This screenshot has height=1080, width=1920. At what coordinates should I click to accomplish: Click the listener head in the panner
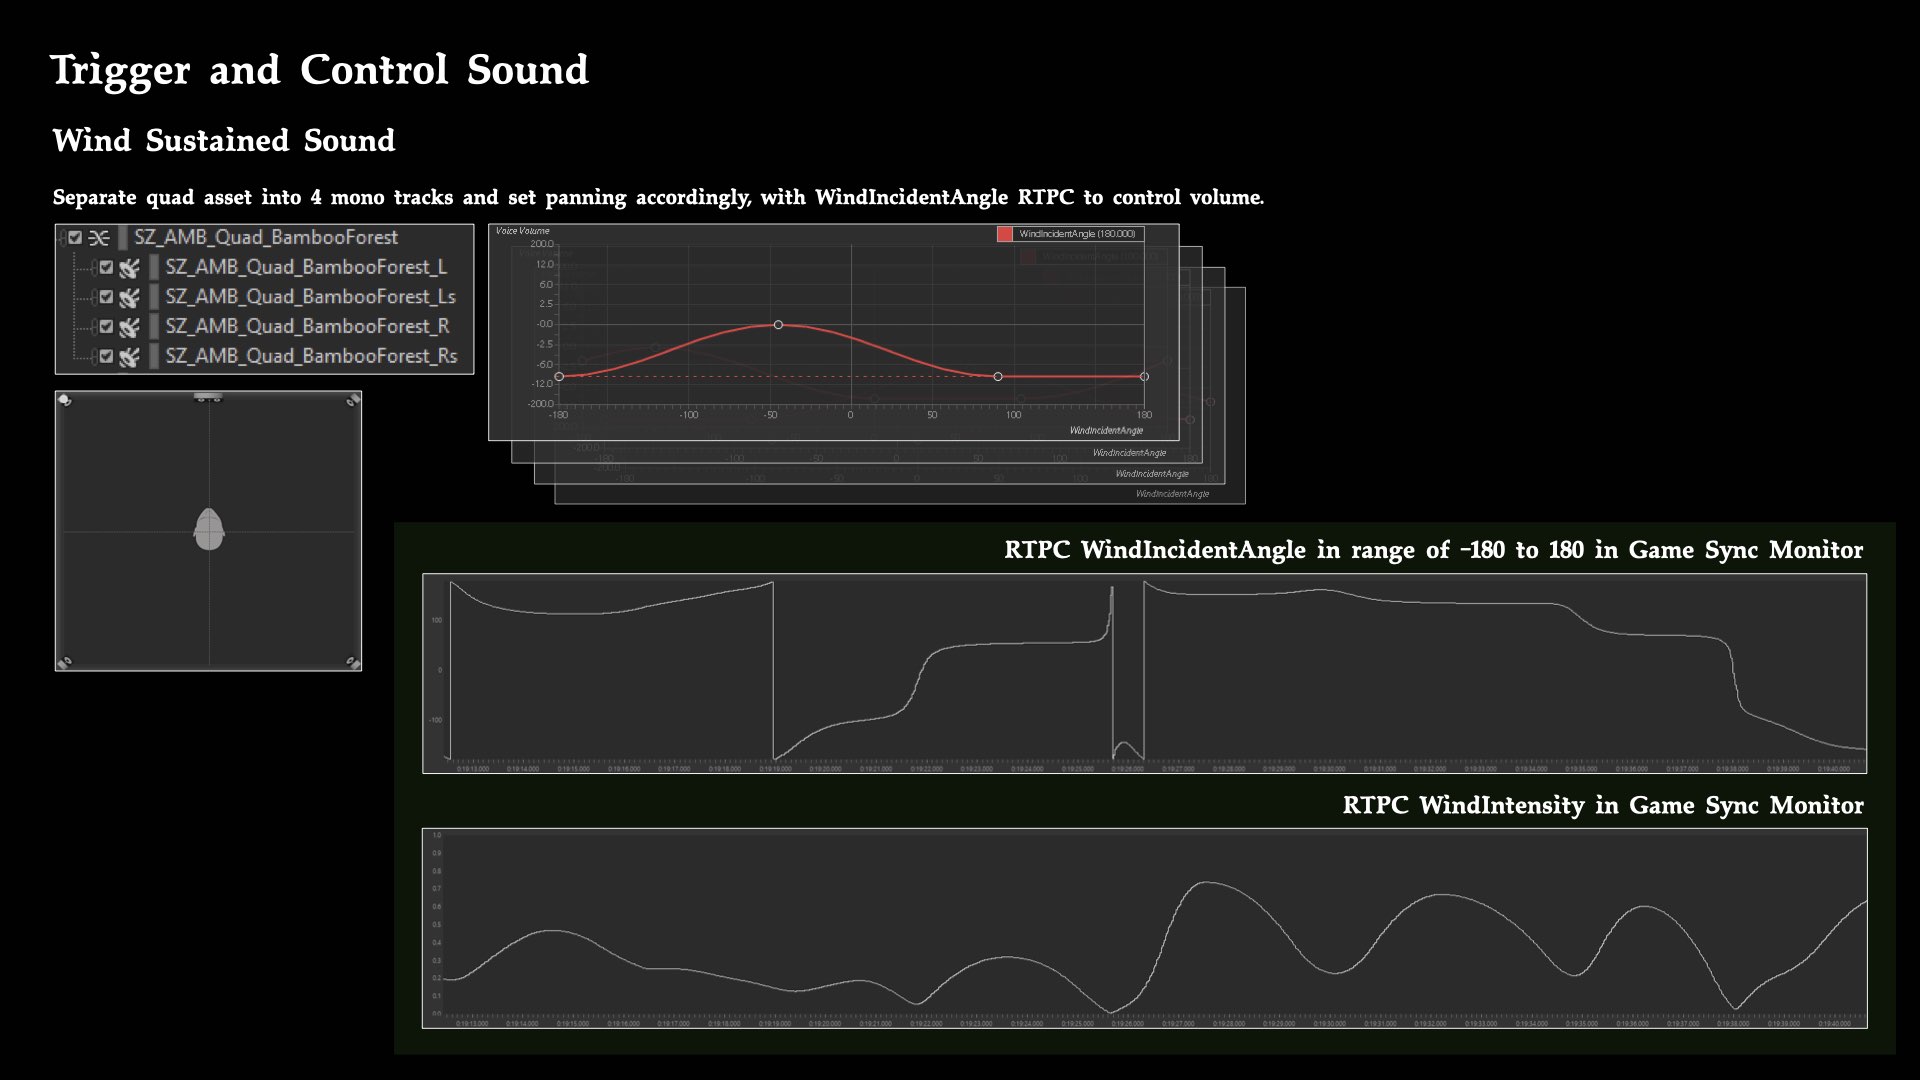tap(209, 529)
